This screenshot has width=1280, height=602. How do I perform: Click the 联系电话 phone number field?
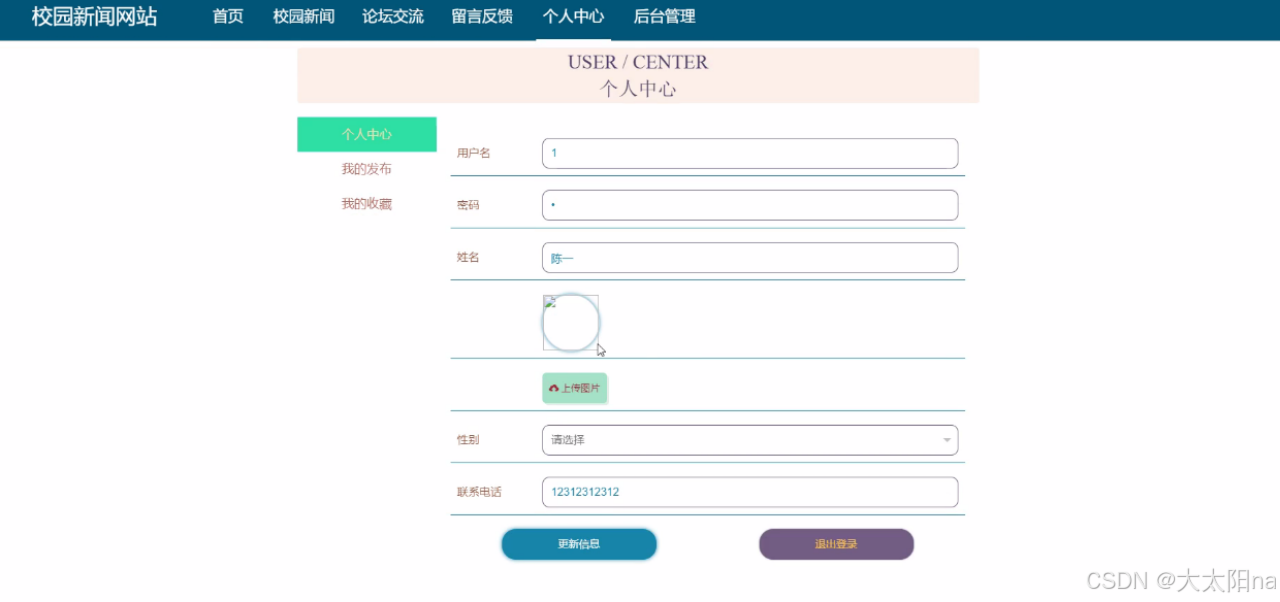pos(750,491)
